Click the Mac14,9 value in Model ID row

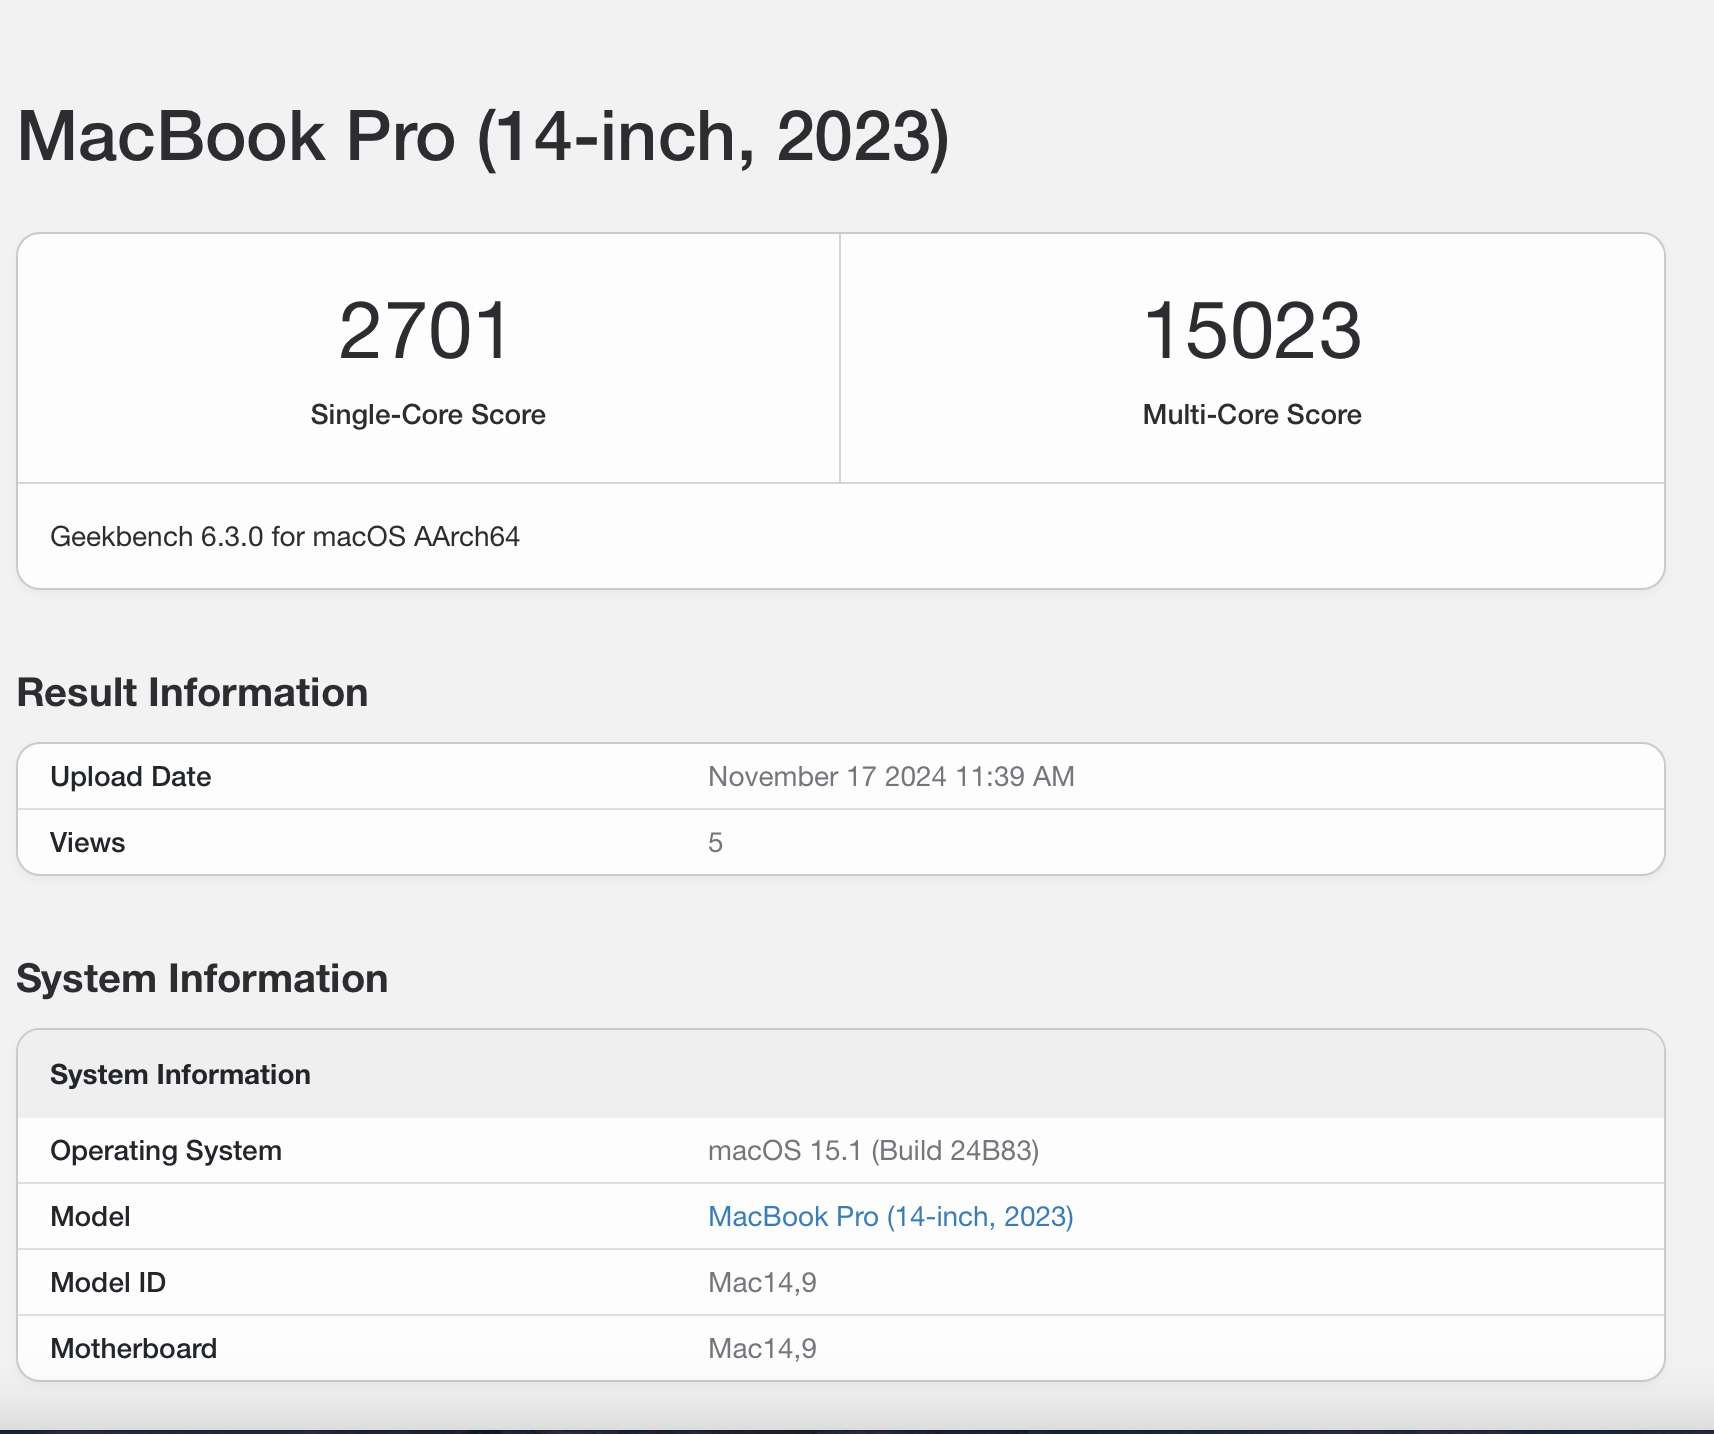[762, 1282]
